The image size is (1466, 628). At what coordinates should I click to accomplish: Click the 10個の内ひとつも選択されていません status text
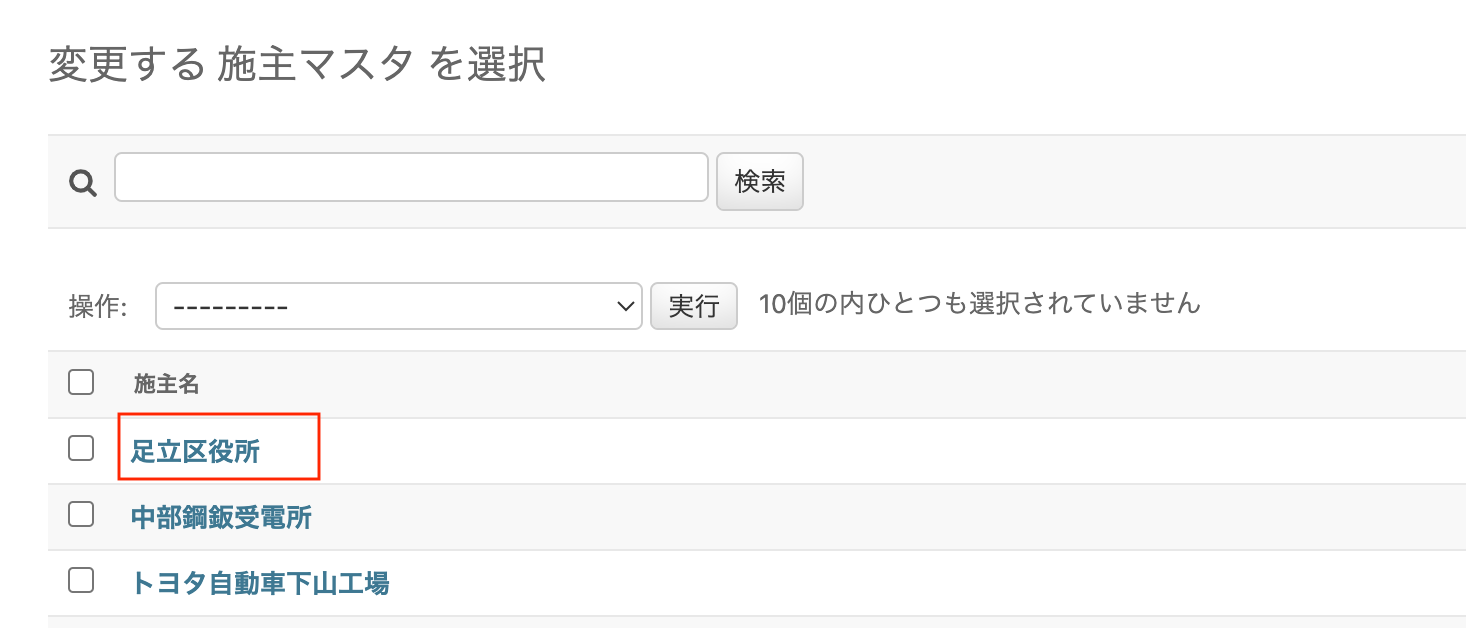pos(979,303)
